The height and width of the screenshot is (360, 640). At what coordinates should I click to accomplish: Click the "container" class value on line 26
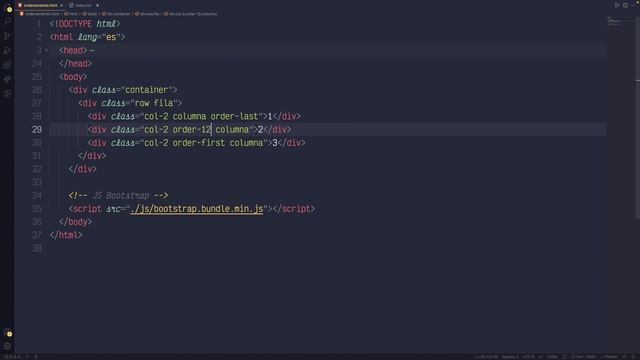pos(147,90)
